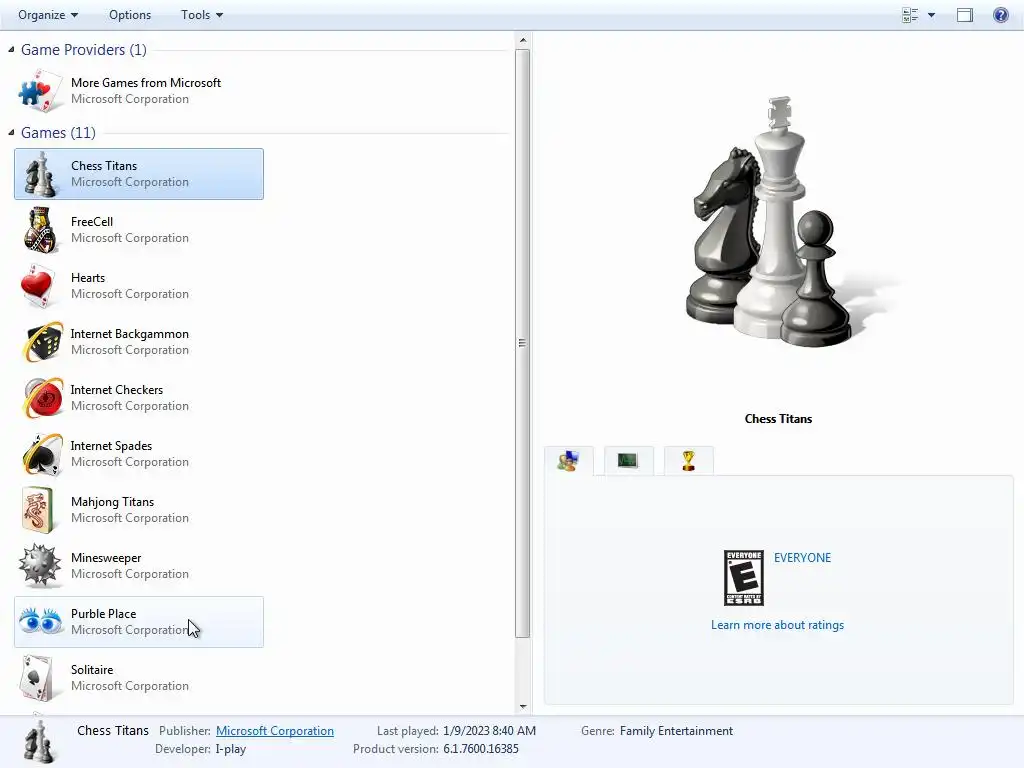Open the help question mark button
Screen dimensions: 1024x768
(1000, 14)
